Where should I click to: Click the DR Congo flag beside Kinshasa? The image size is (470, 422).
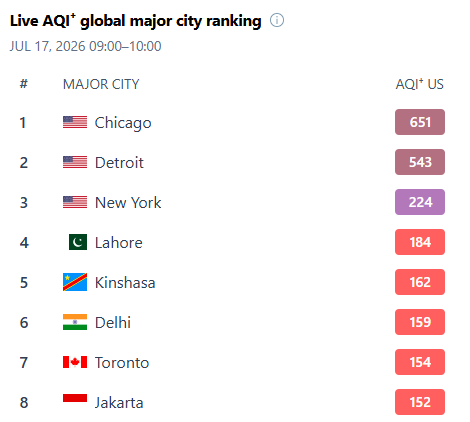75,282
